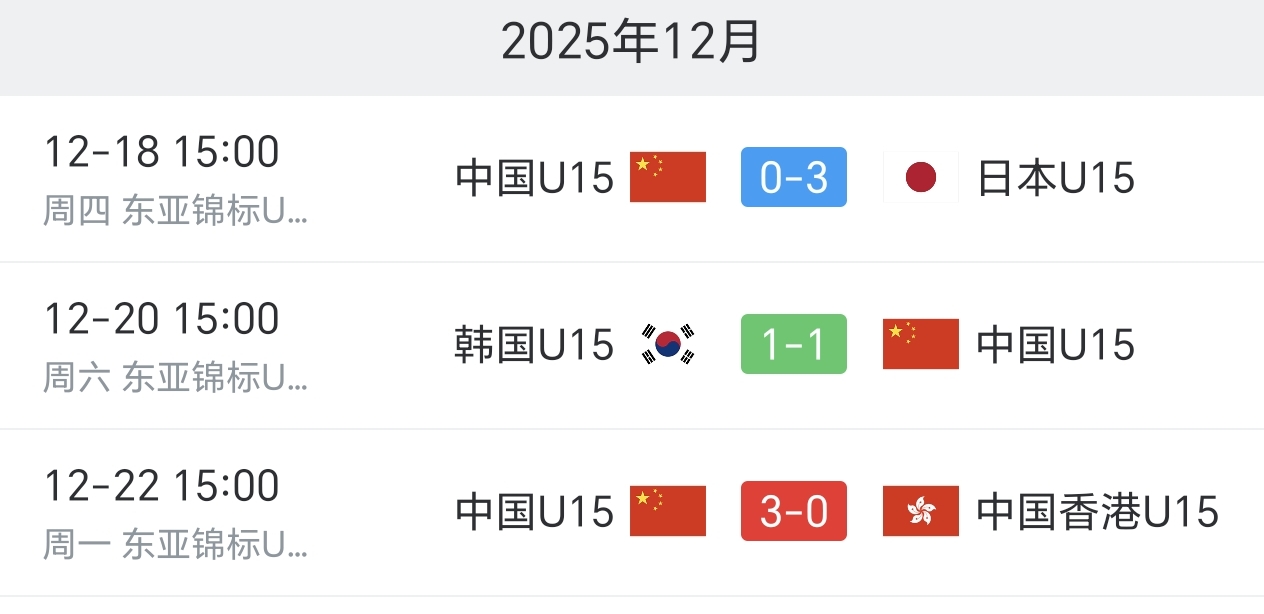The width and height of the screenshot is (1264, 614).
Task: Click the 2025年12月 month header
Action: [632, 43]
